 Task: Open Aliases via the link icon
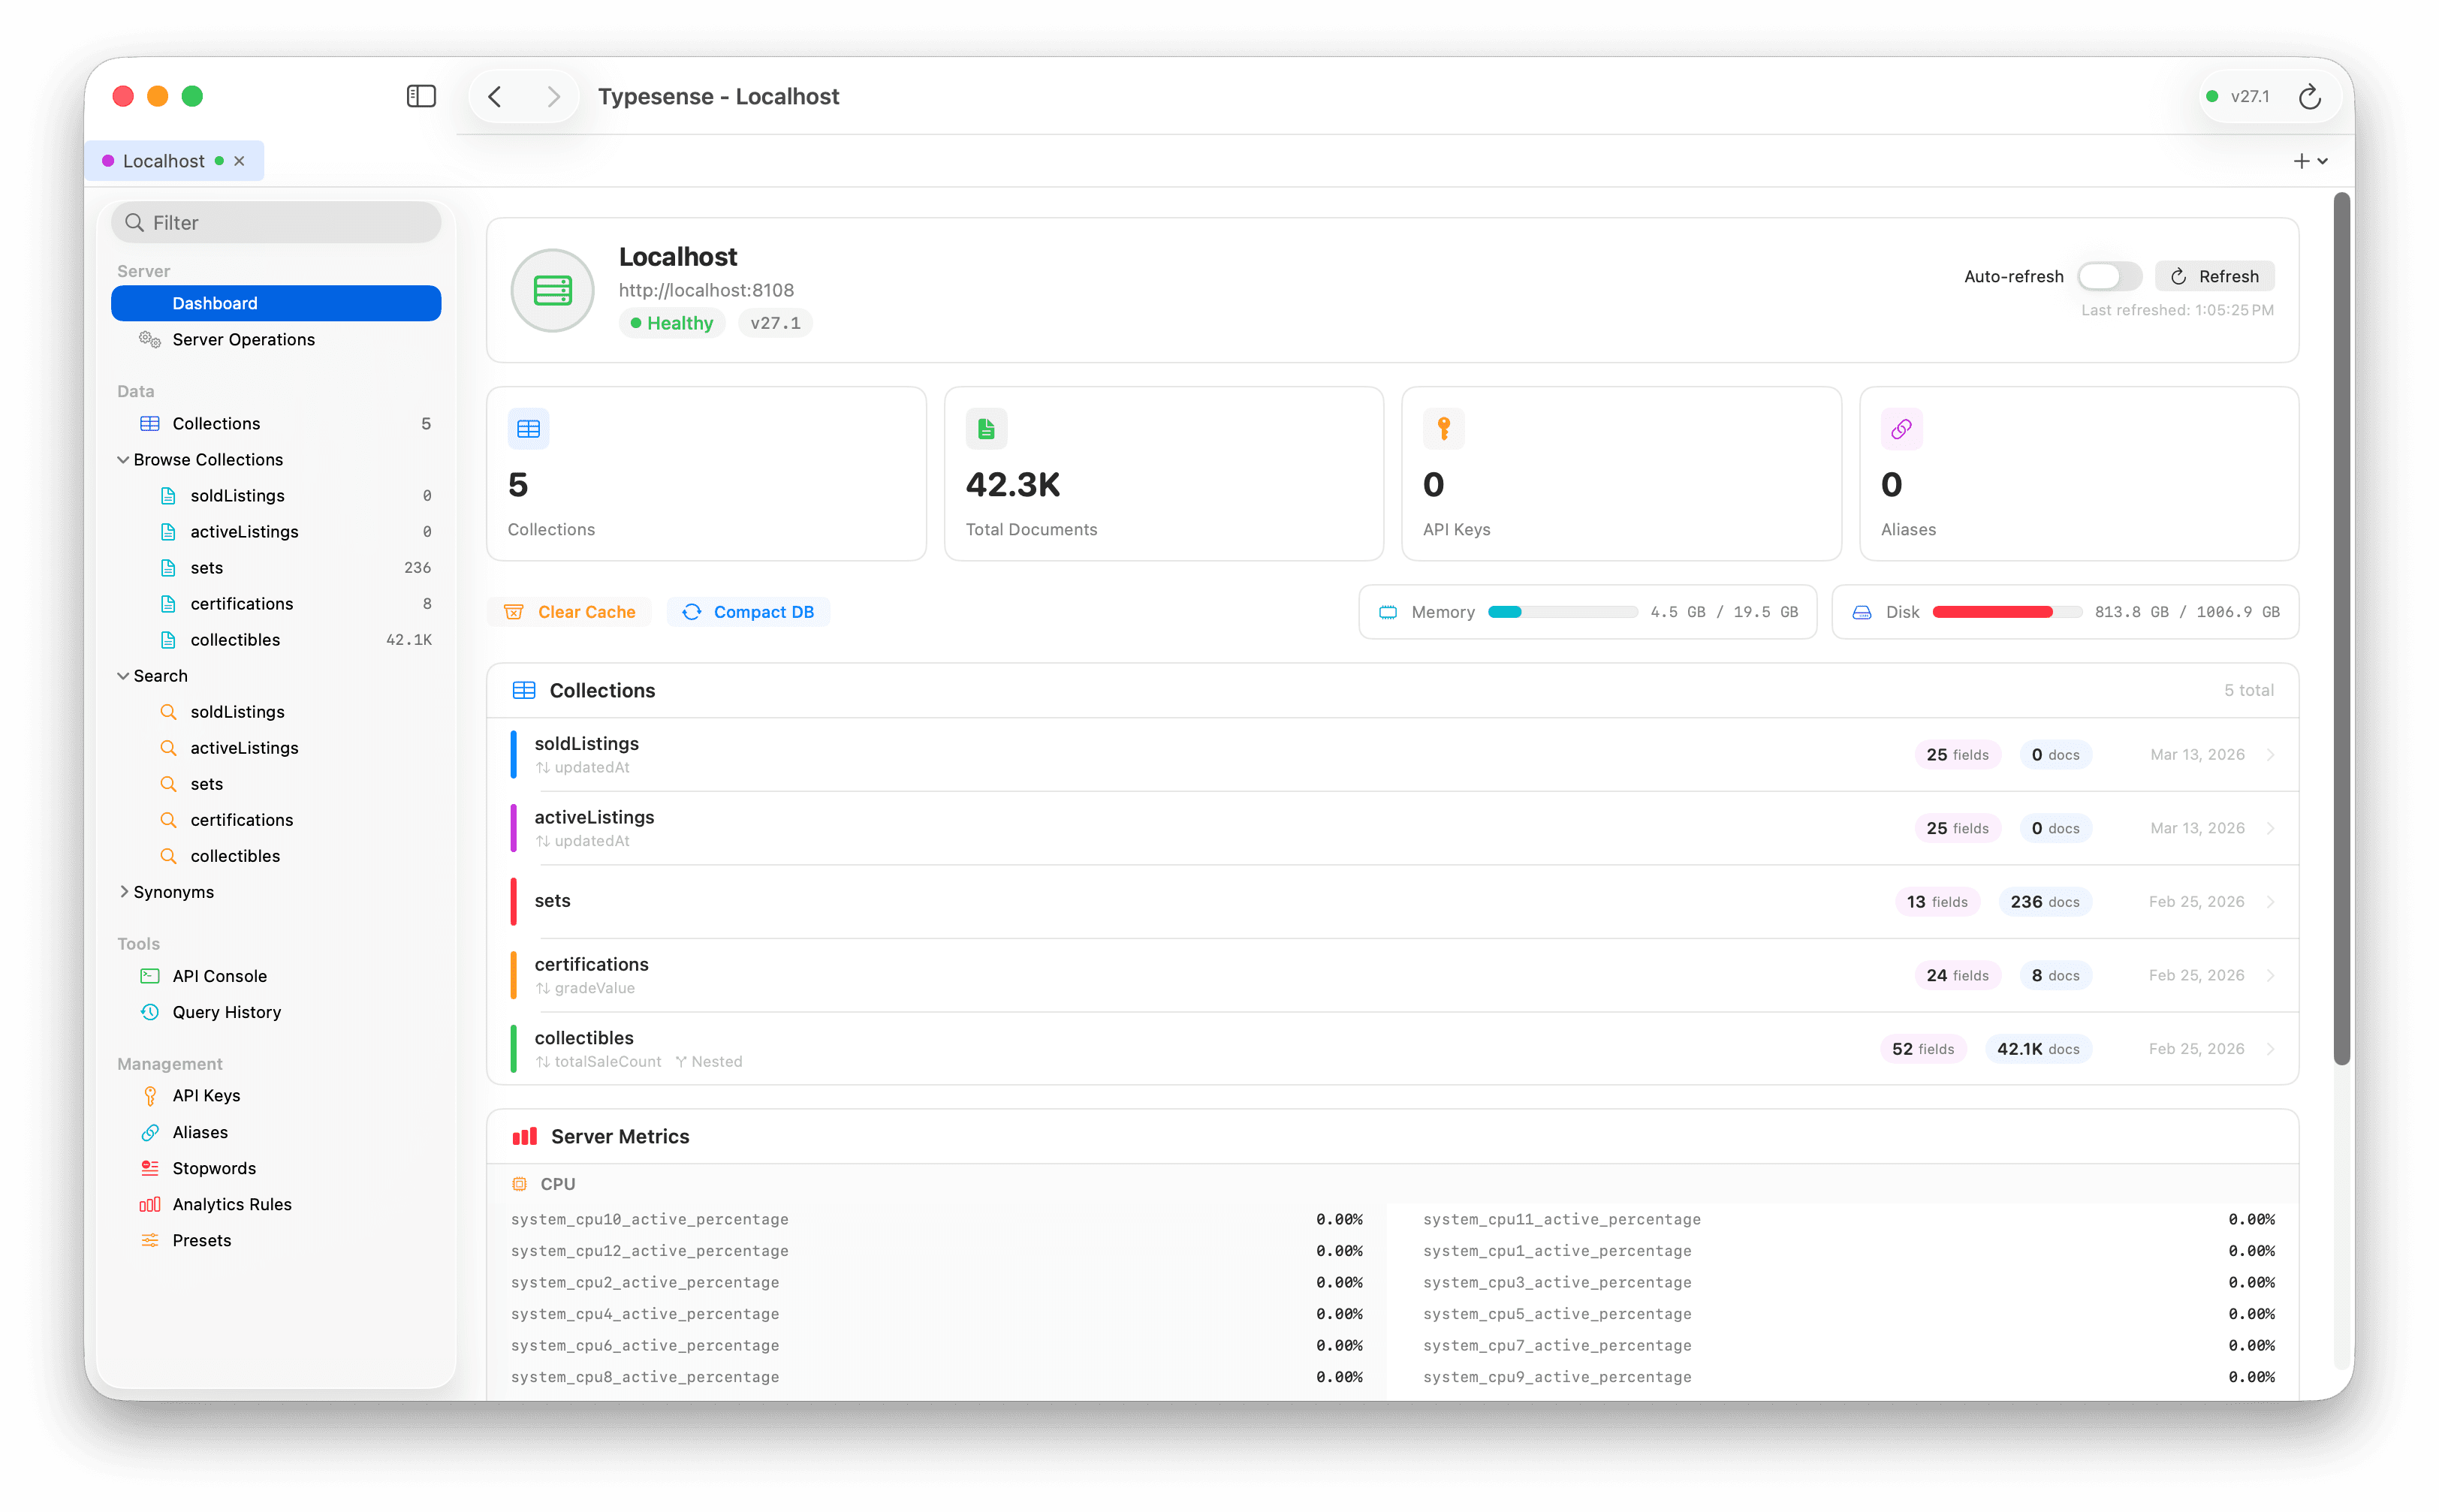[149, 1132]
